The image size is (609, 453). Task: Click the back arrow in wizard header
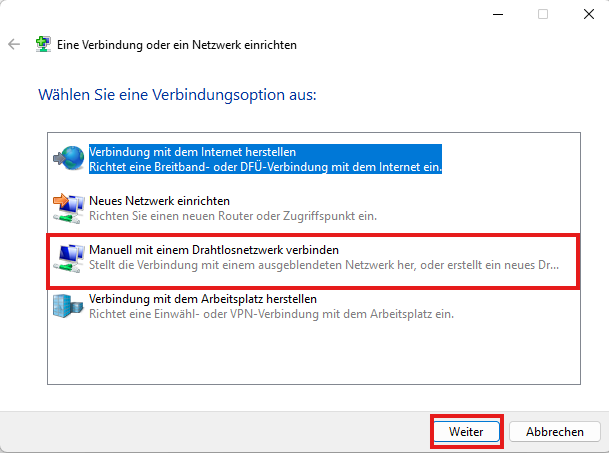[x=14, y=44]
